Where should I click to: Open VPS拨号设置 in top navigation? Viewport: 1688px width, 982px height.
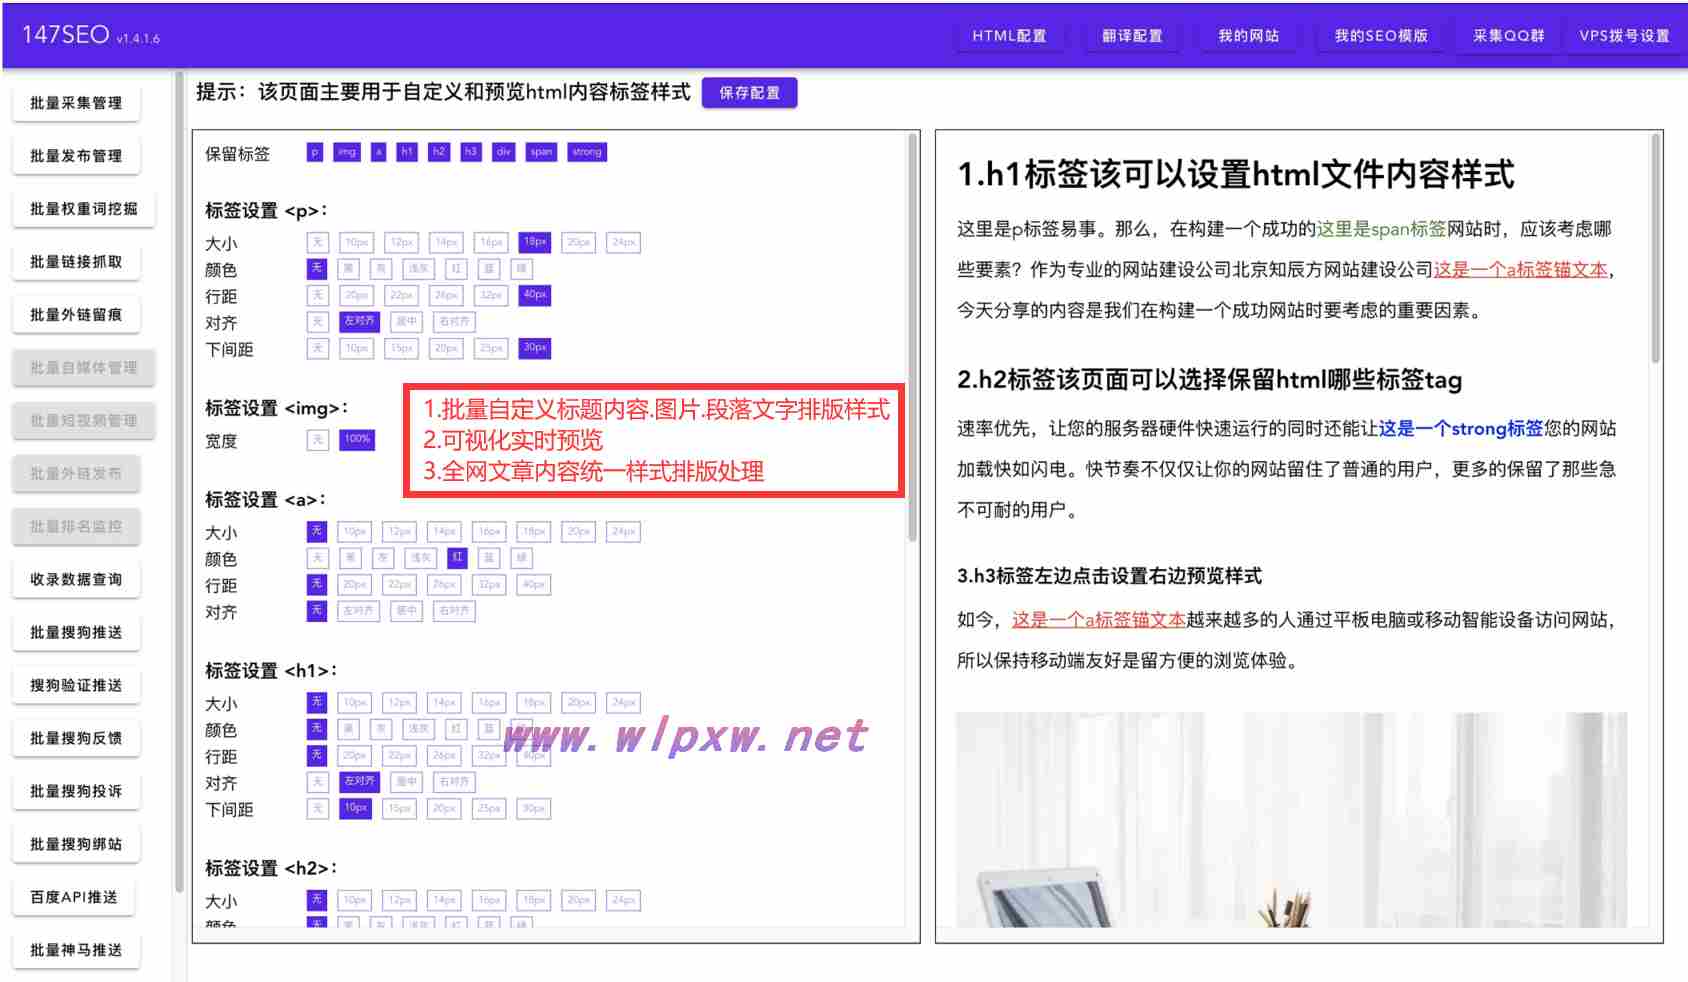(x=1624, y=36)
